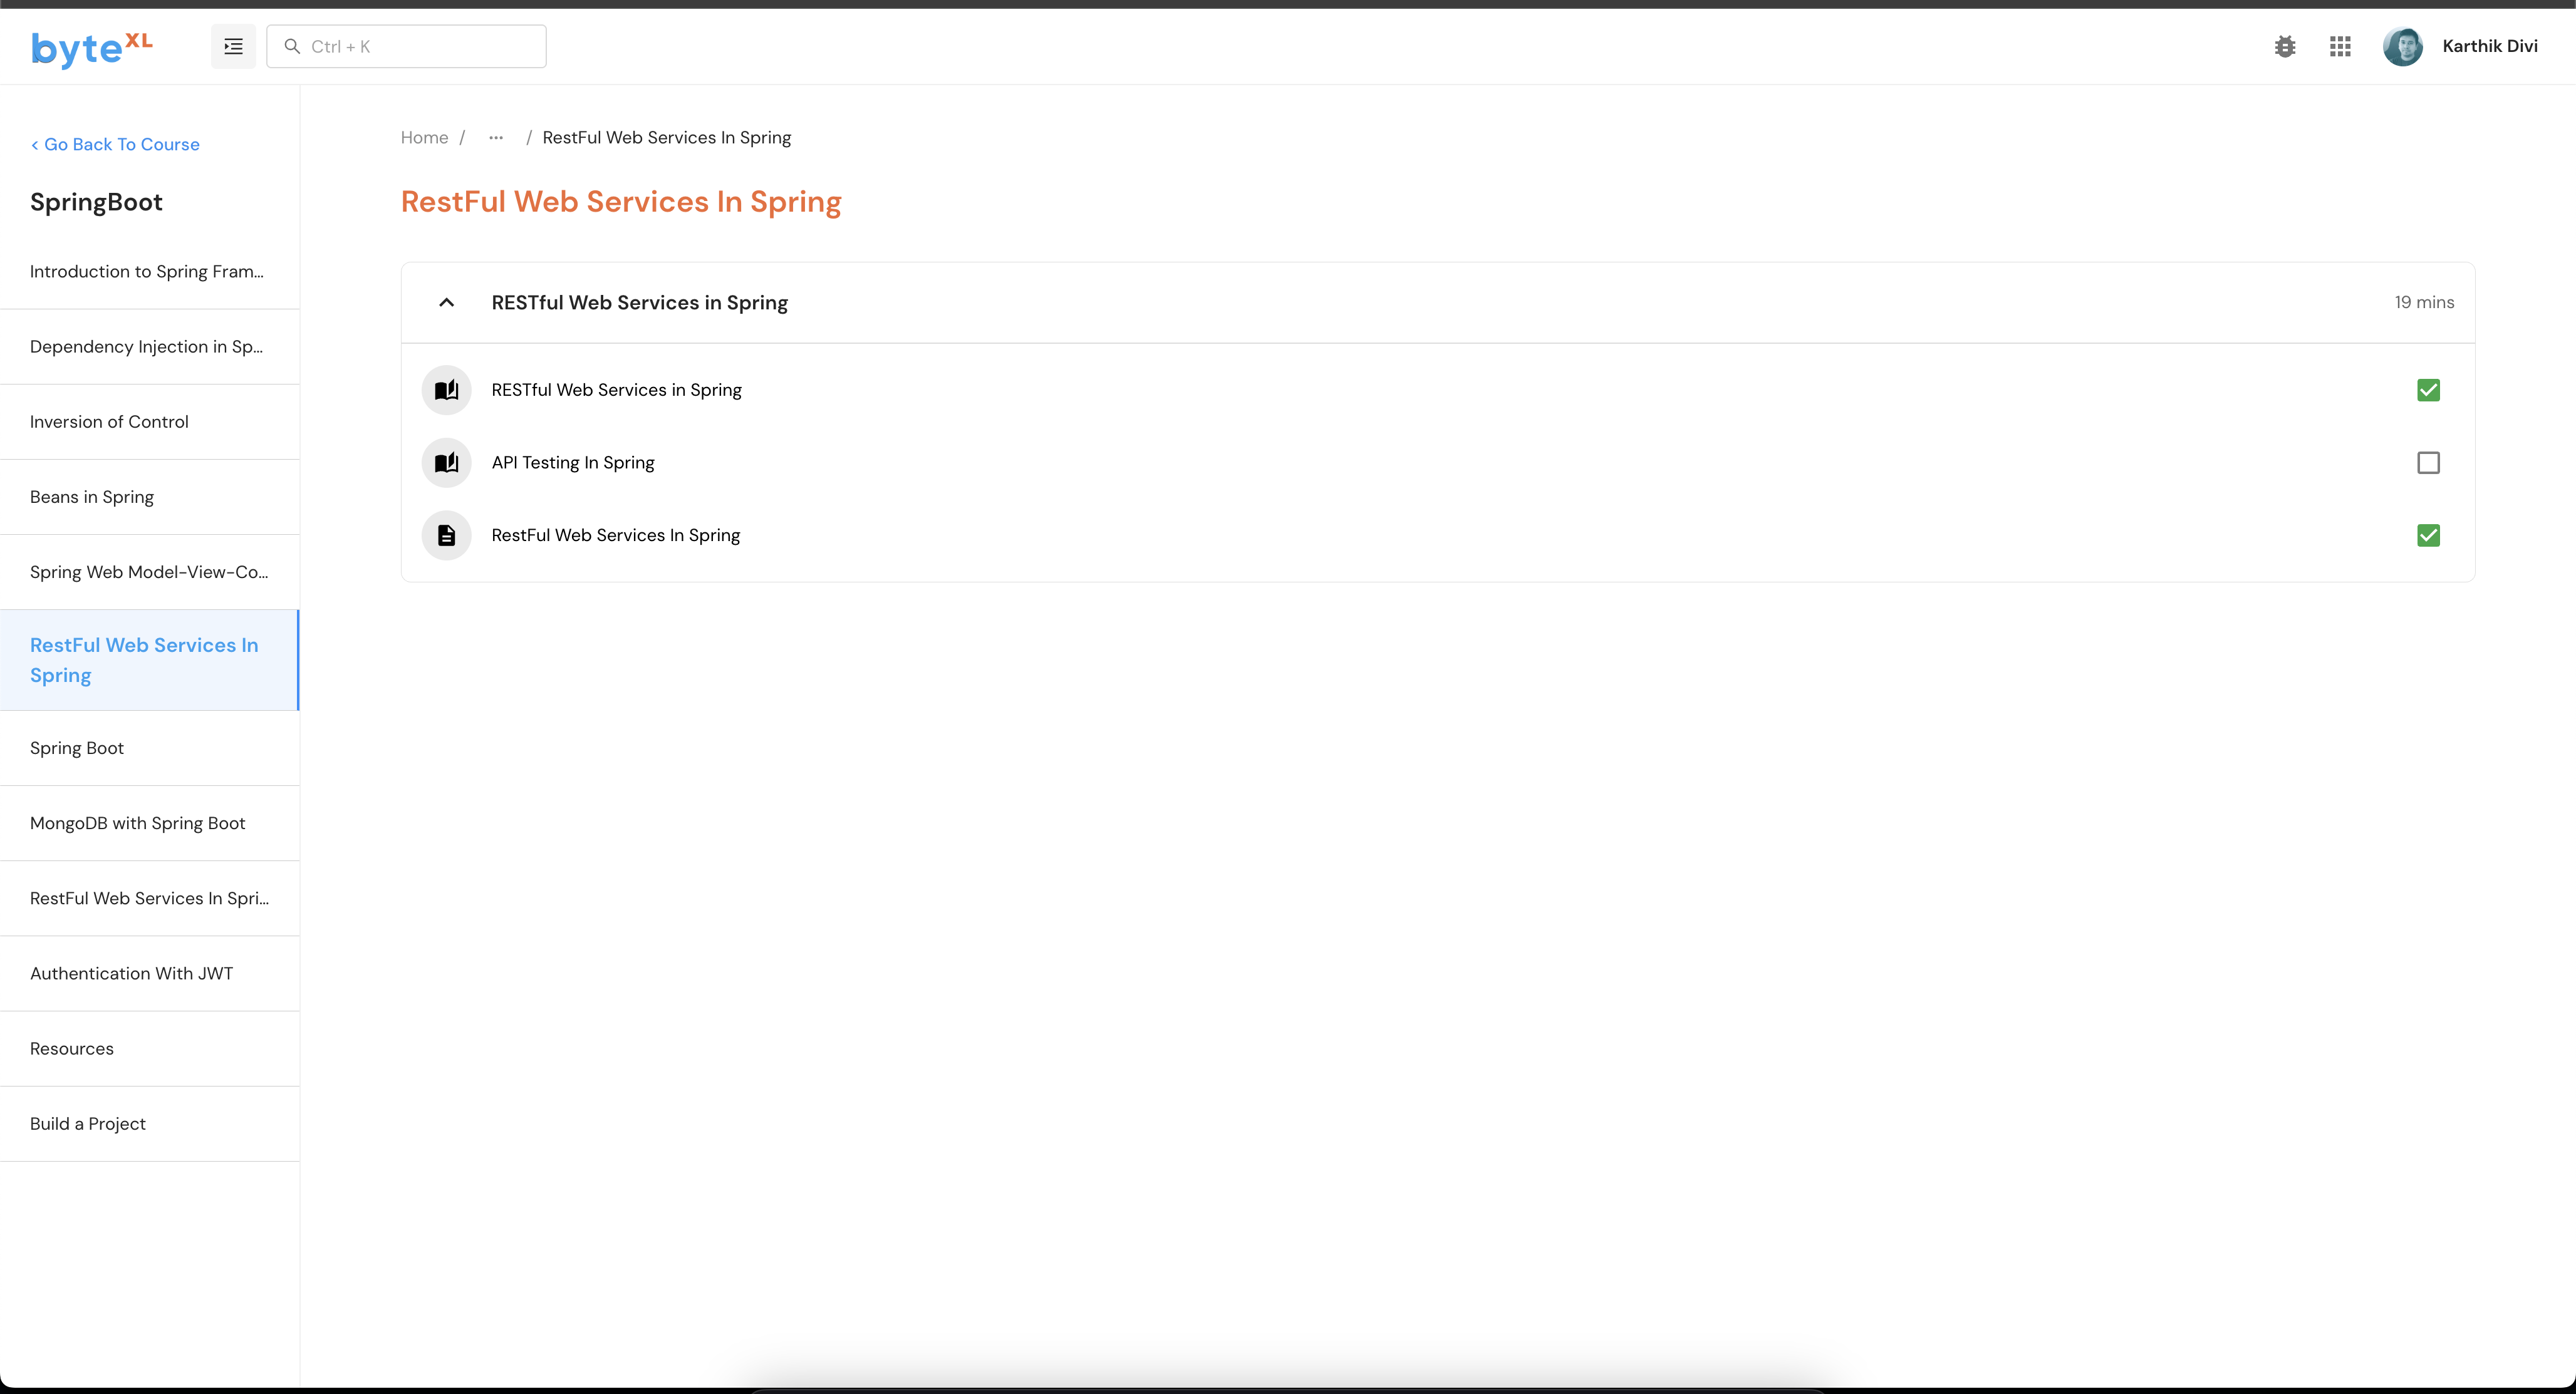Collapse the RESTful Web Services in Spring section
The height and width of the screenshot is (1394, 2576).
click(x=446, y=302)
